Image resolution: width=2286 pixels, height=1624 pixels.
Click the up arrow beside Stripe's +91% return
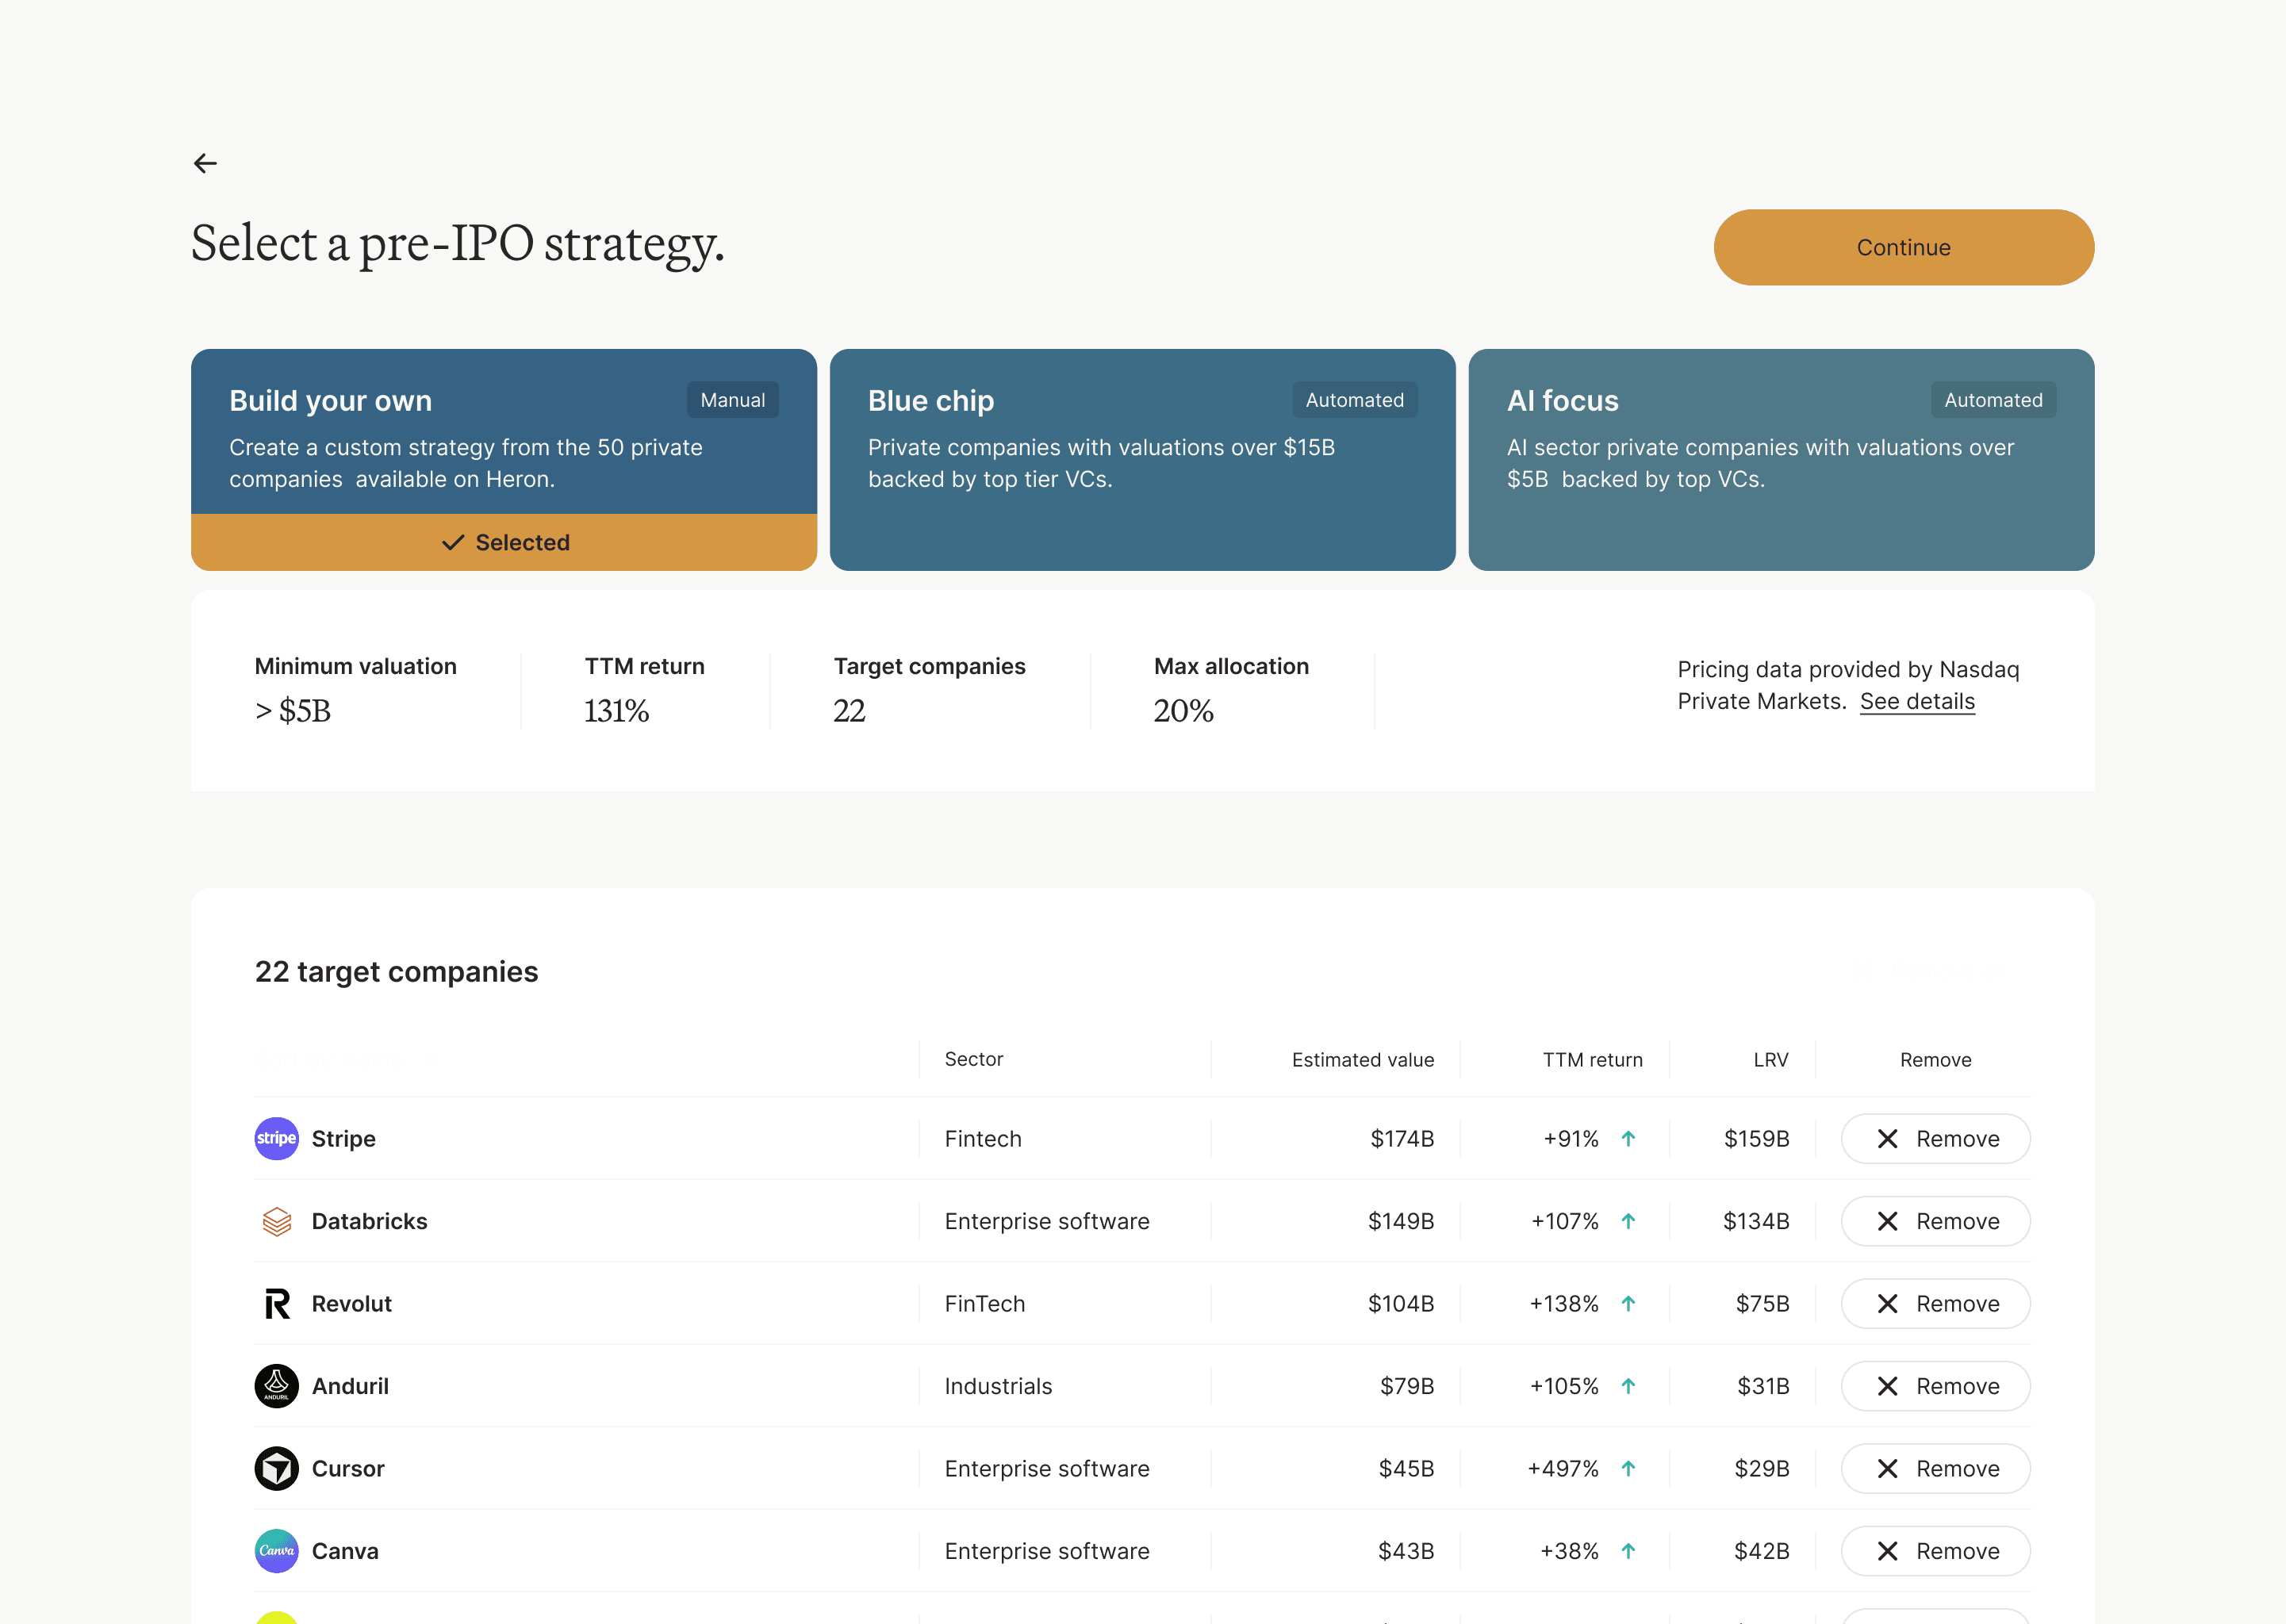point(1628,1139)
